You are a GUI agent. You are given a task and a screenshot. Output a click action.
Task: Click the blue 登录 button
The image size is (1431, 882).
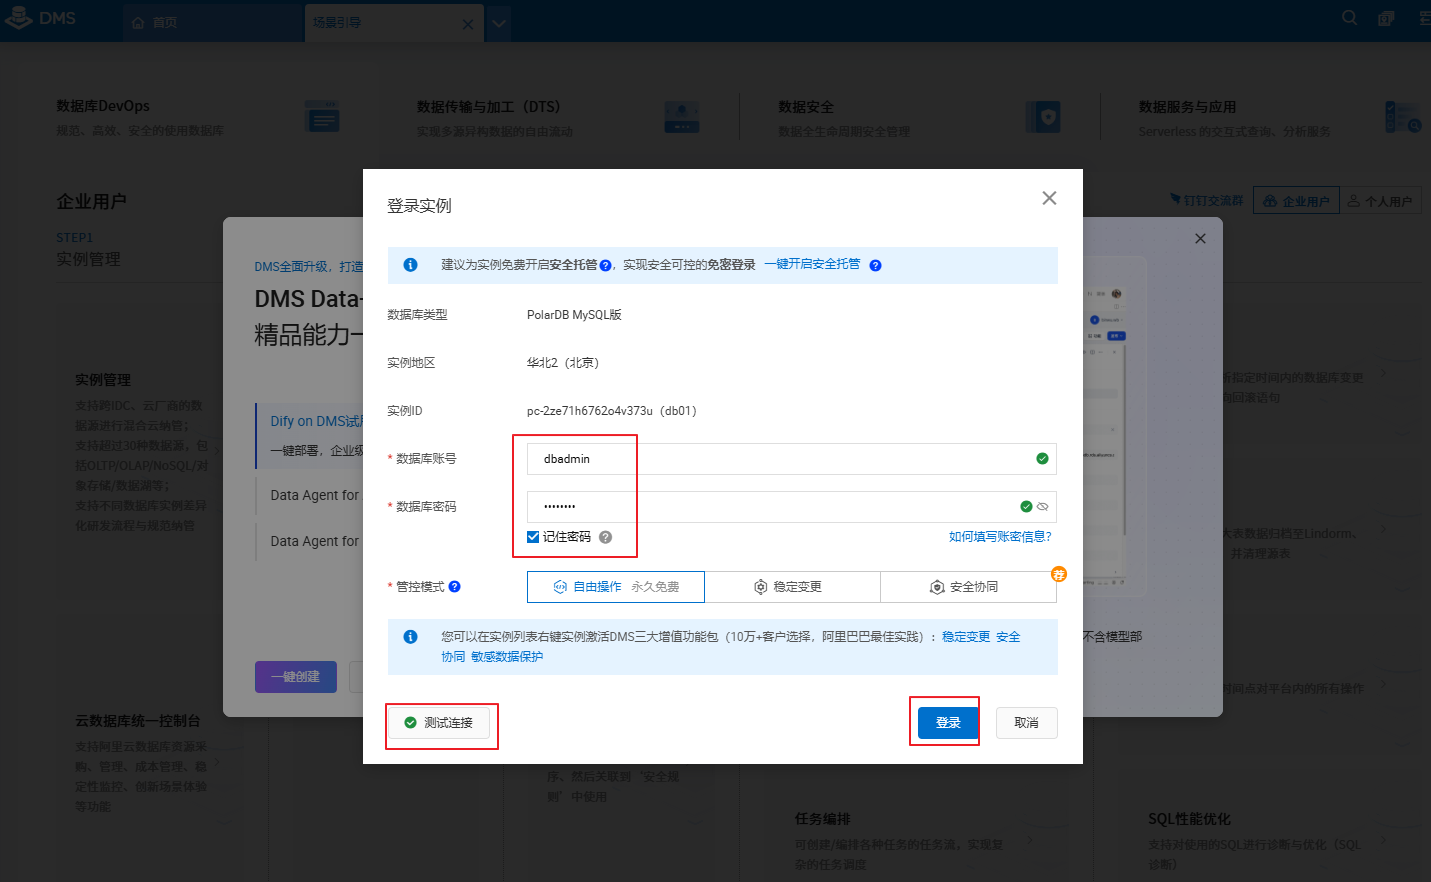tap(947, 723)
